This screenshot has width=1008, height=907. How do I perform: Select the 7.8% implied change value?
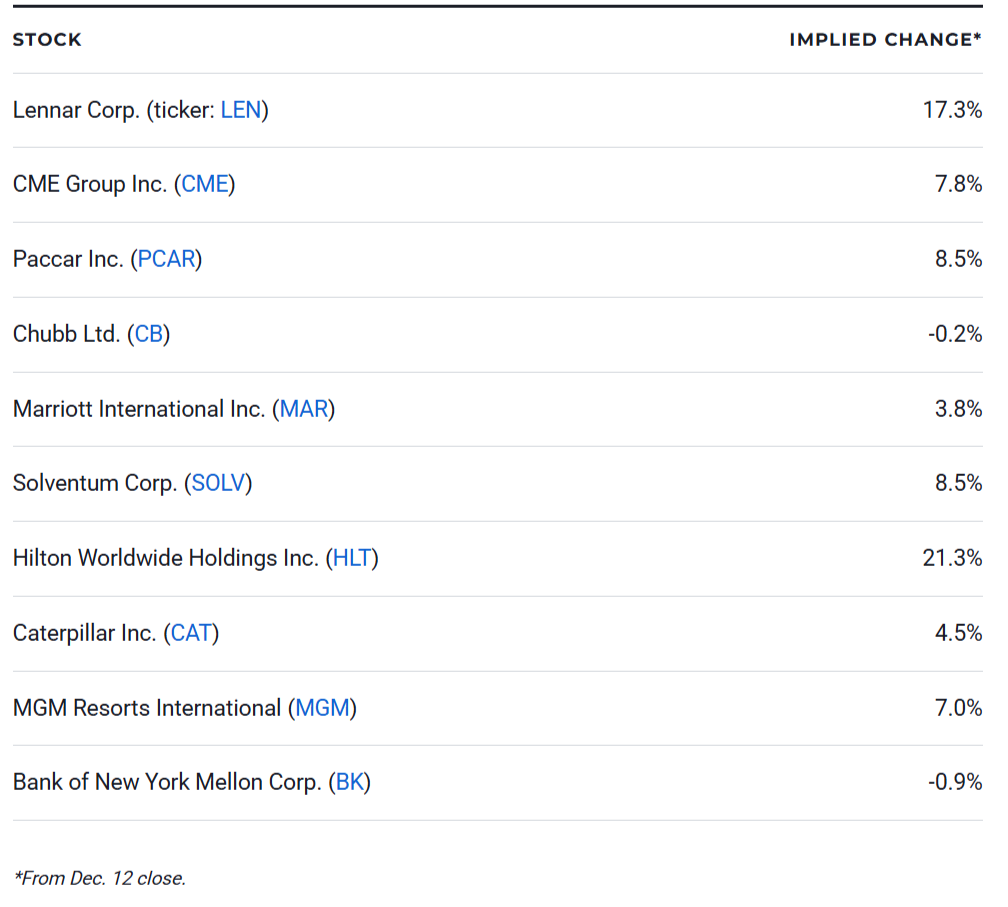pyautogui.click(x=958, y=184)
